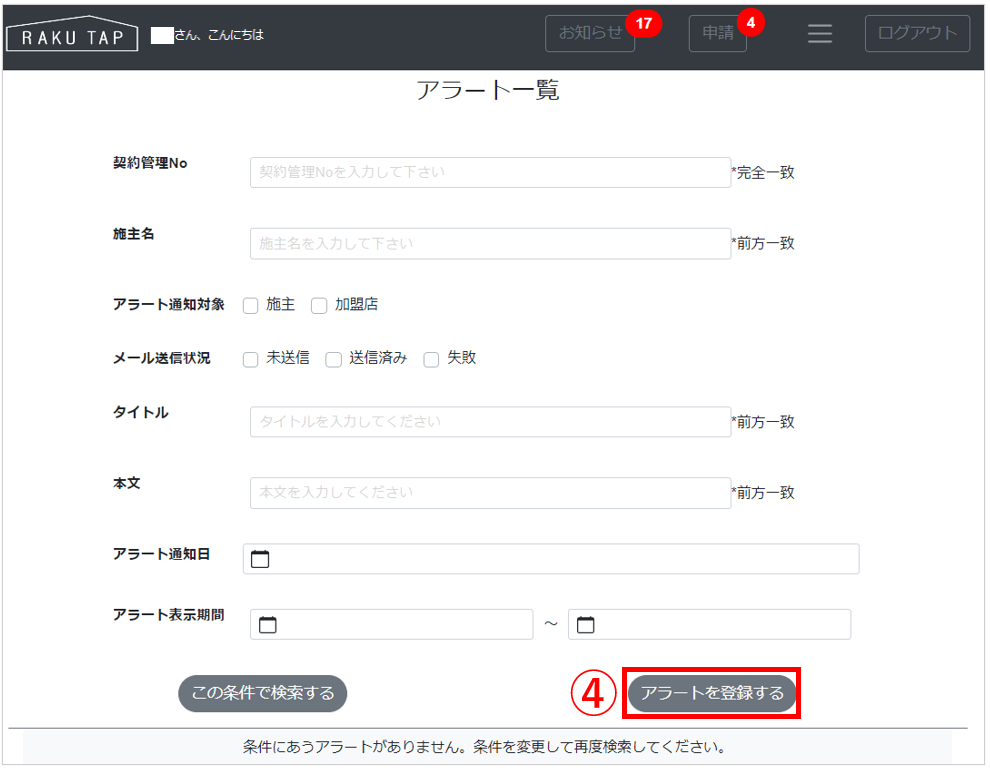The image size is (990, 775).
Task: Click the さん、こんにちは greeting text
Action: click(x=218, y=35)
